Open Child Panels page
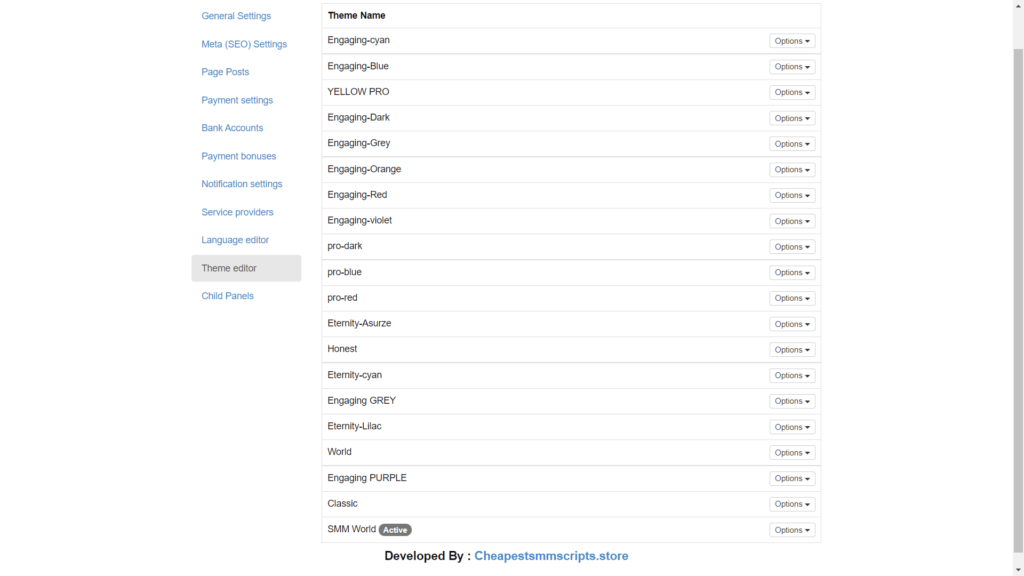 pos(227,296)
